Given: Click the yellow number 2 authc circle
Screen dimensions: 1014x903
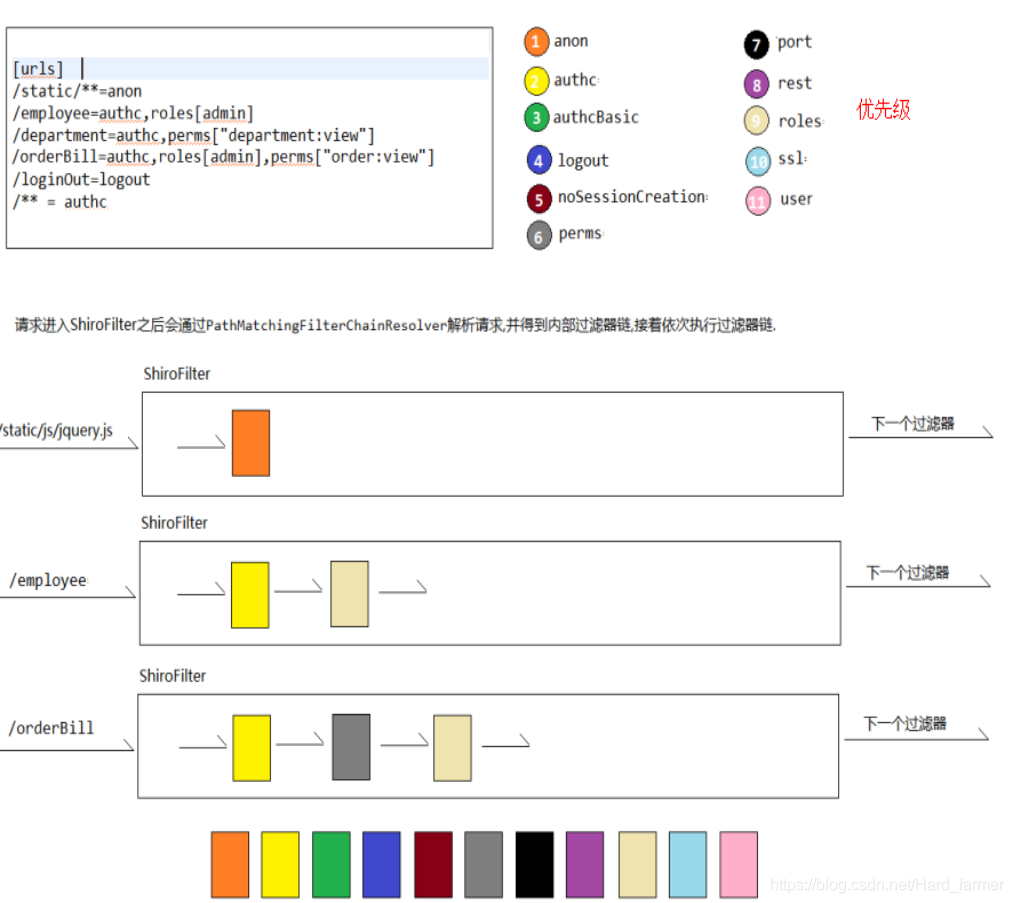Looking at the screenshot, I should click(x=537, y=81).
